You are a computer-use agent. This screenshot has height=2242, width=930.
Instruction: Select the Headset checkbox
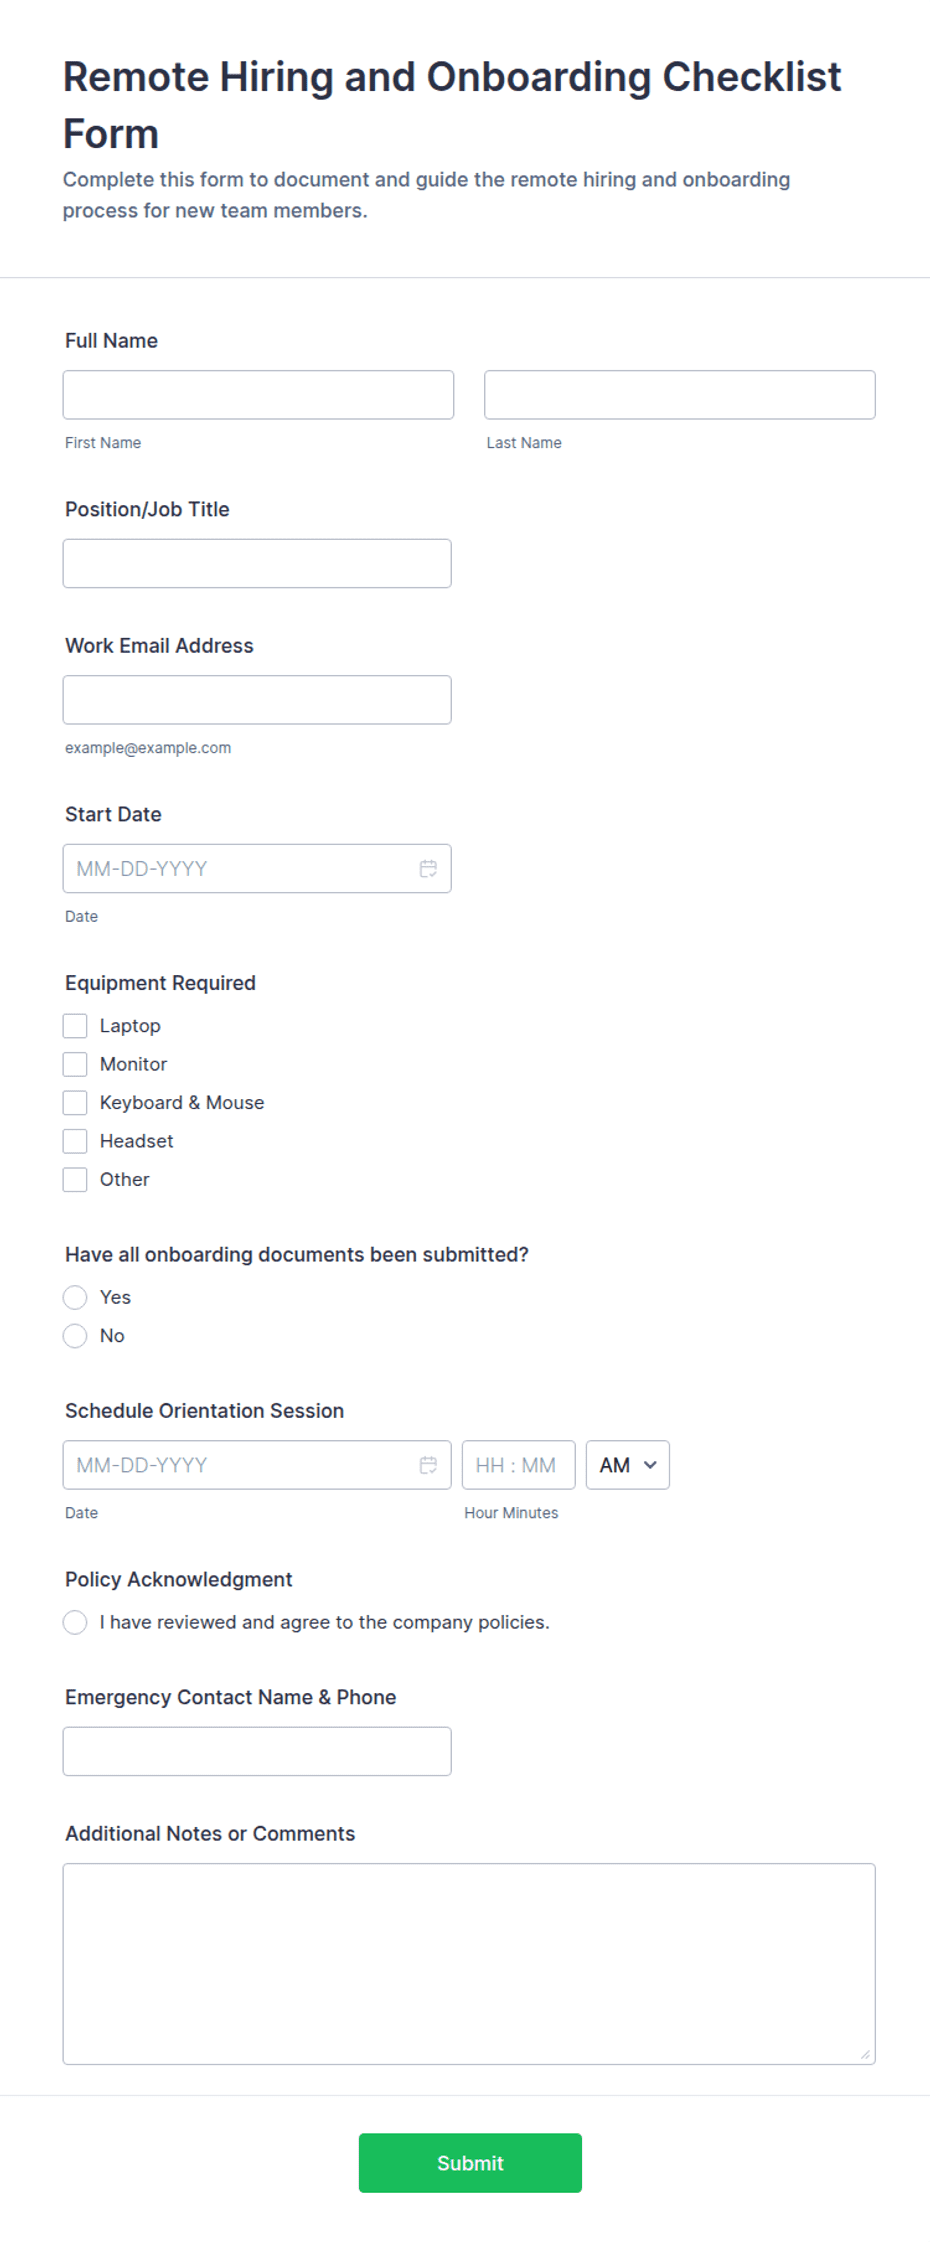pos(75,1141)
